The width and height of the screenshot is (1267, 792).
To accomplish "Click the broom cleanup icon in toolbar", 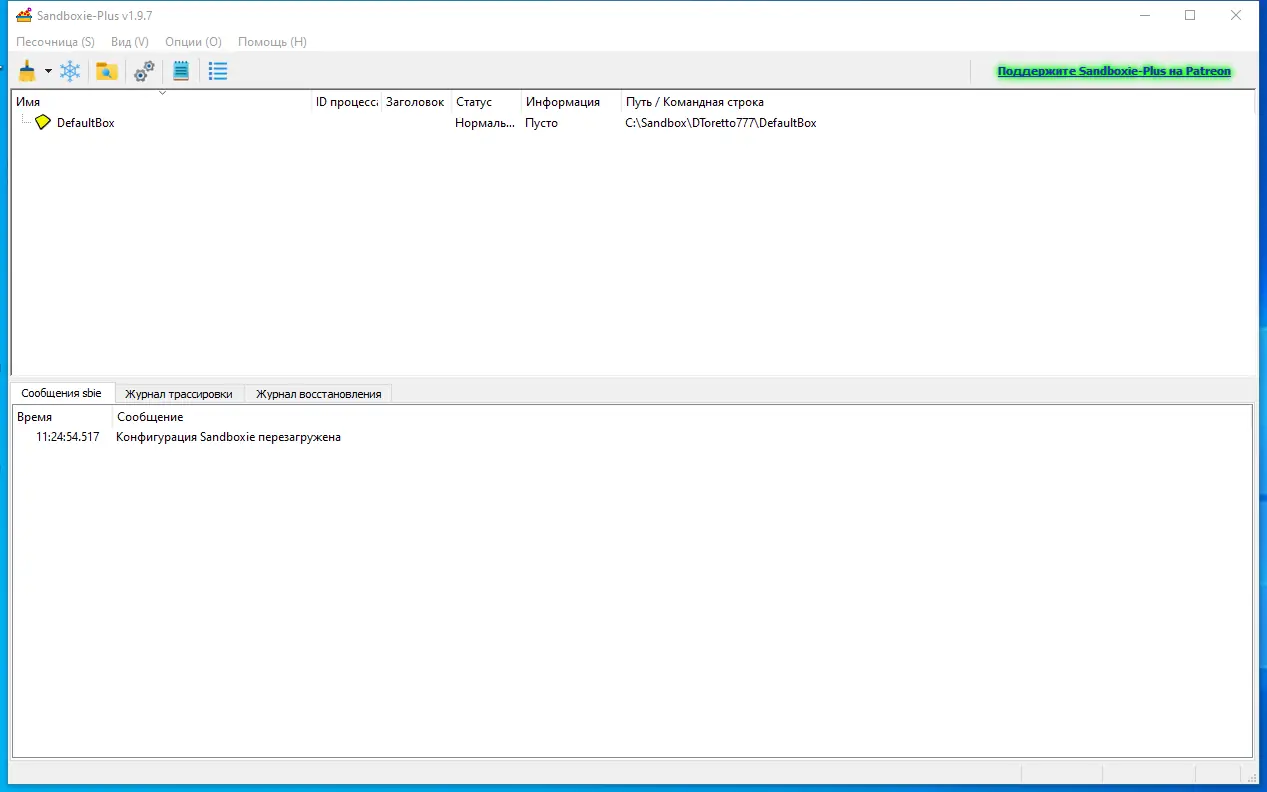I will tap(27, 71).
